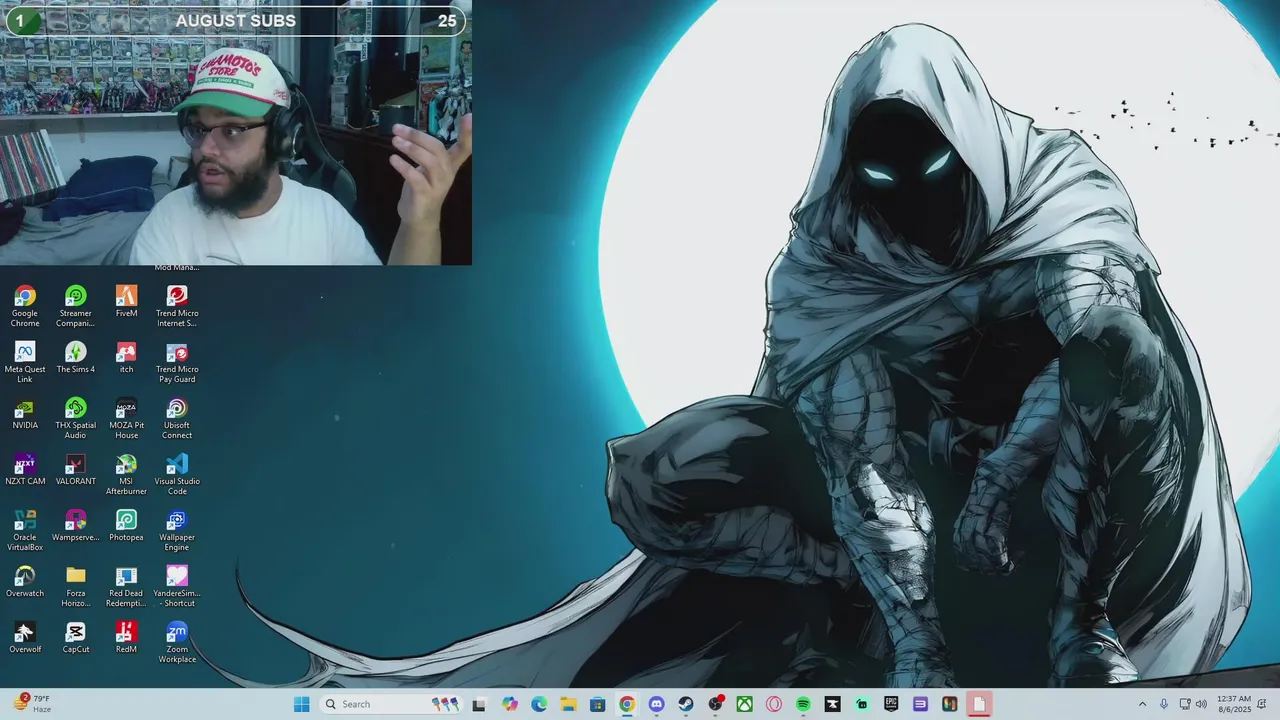Launch The Sims 4 shortcut
Image resolution: width=1280 pixels, height=720 pixels.
(76, 357)
